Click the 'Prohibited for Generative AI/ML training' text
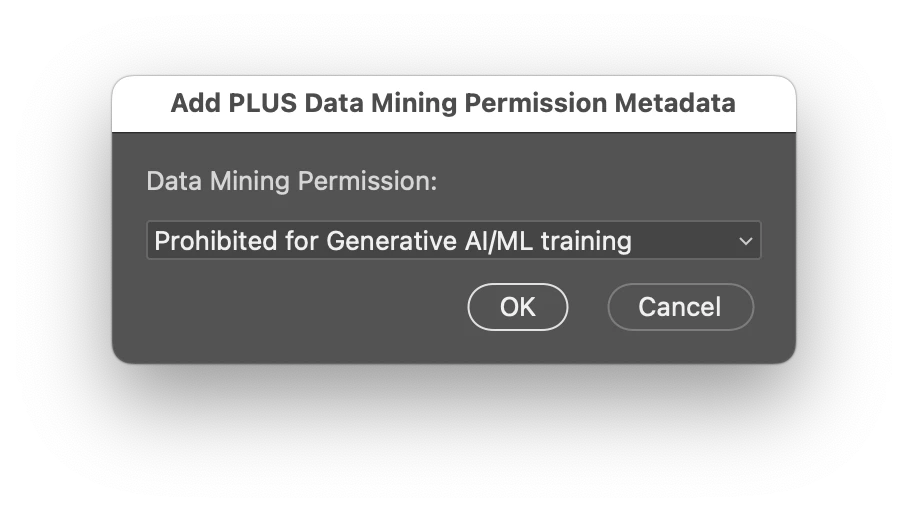The width and height of the screenshot is (908, 512). 393,241
